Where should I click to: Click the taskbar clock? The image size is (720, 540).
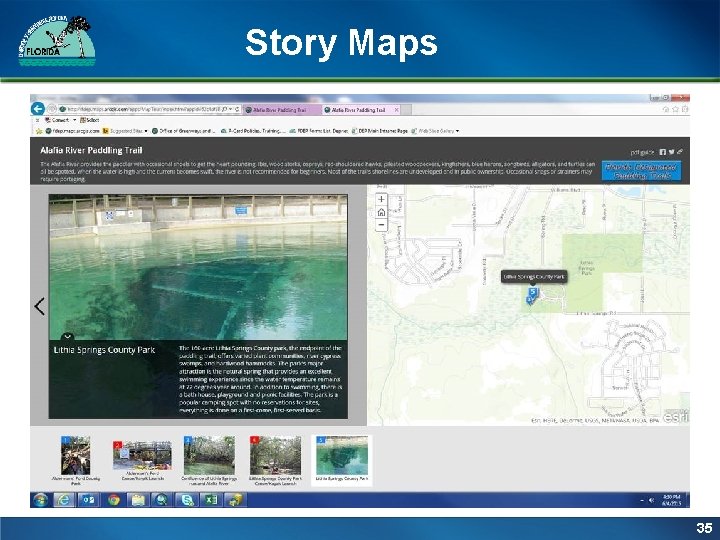click(672, 500)
